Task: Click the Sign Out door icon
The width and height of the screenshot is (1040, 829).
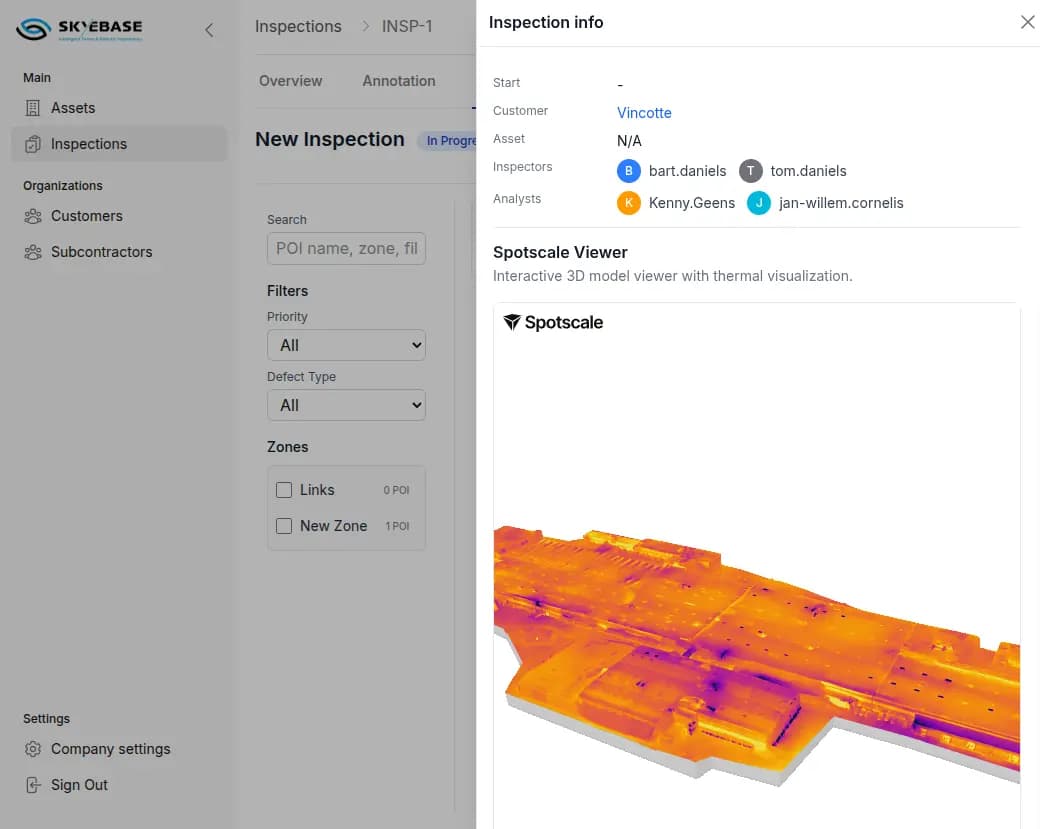Action: pos(33,785)
